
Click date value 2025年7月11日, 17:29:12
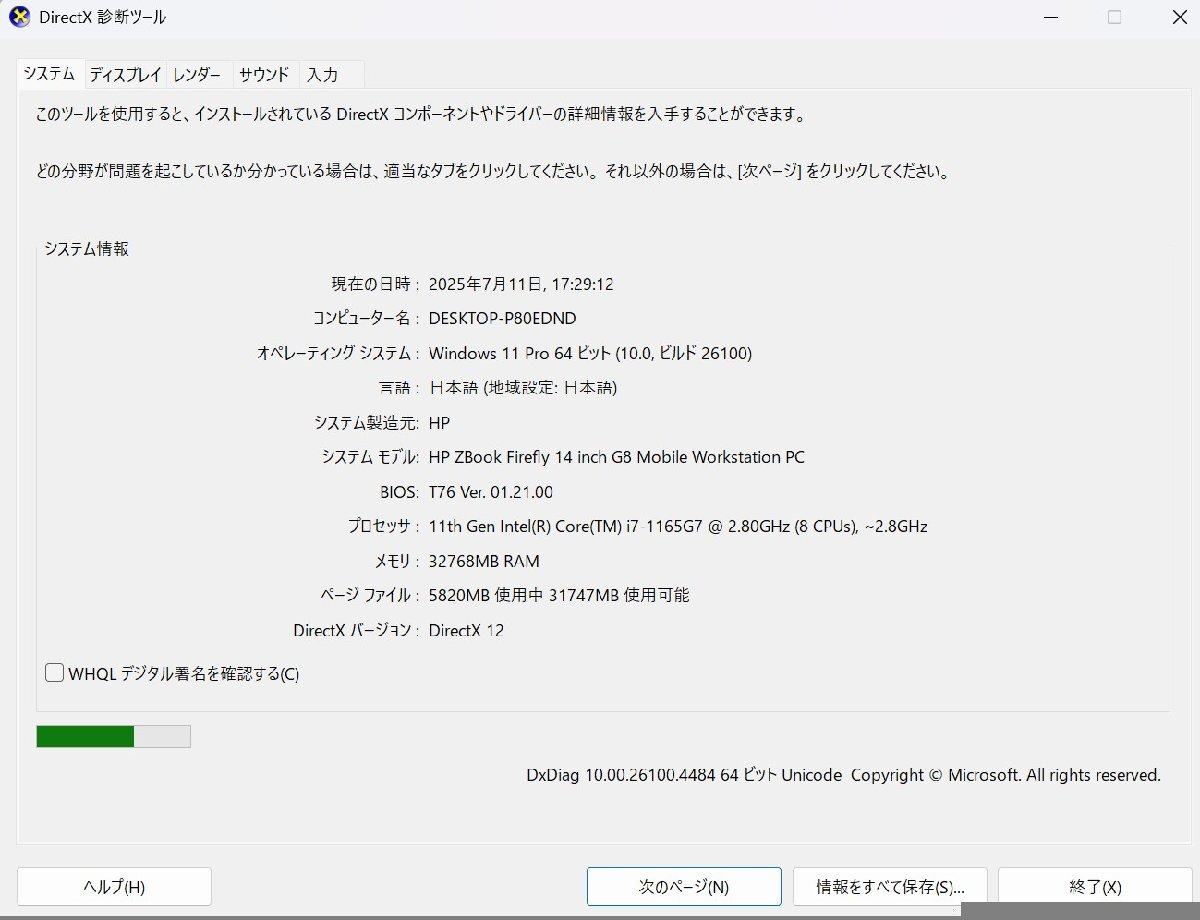(x=520, y=284)
